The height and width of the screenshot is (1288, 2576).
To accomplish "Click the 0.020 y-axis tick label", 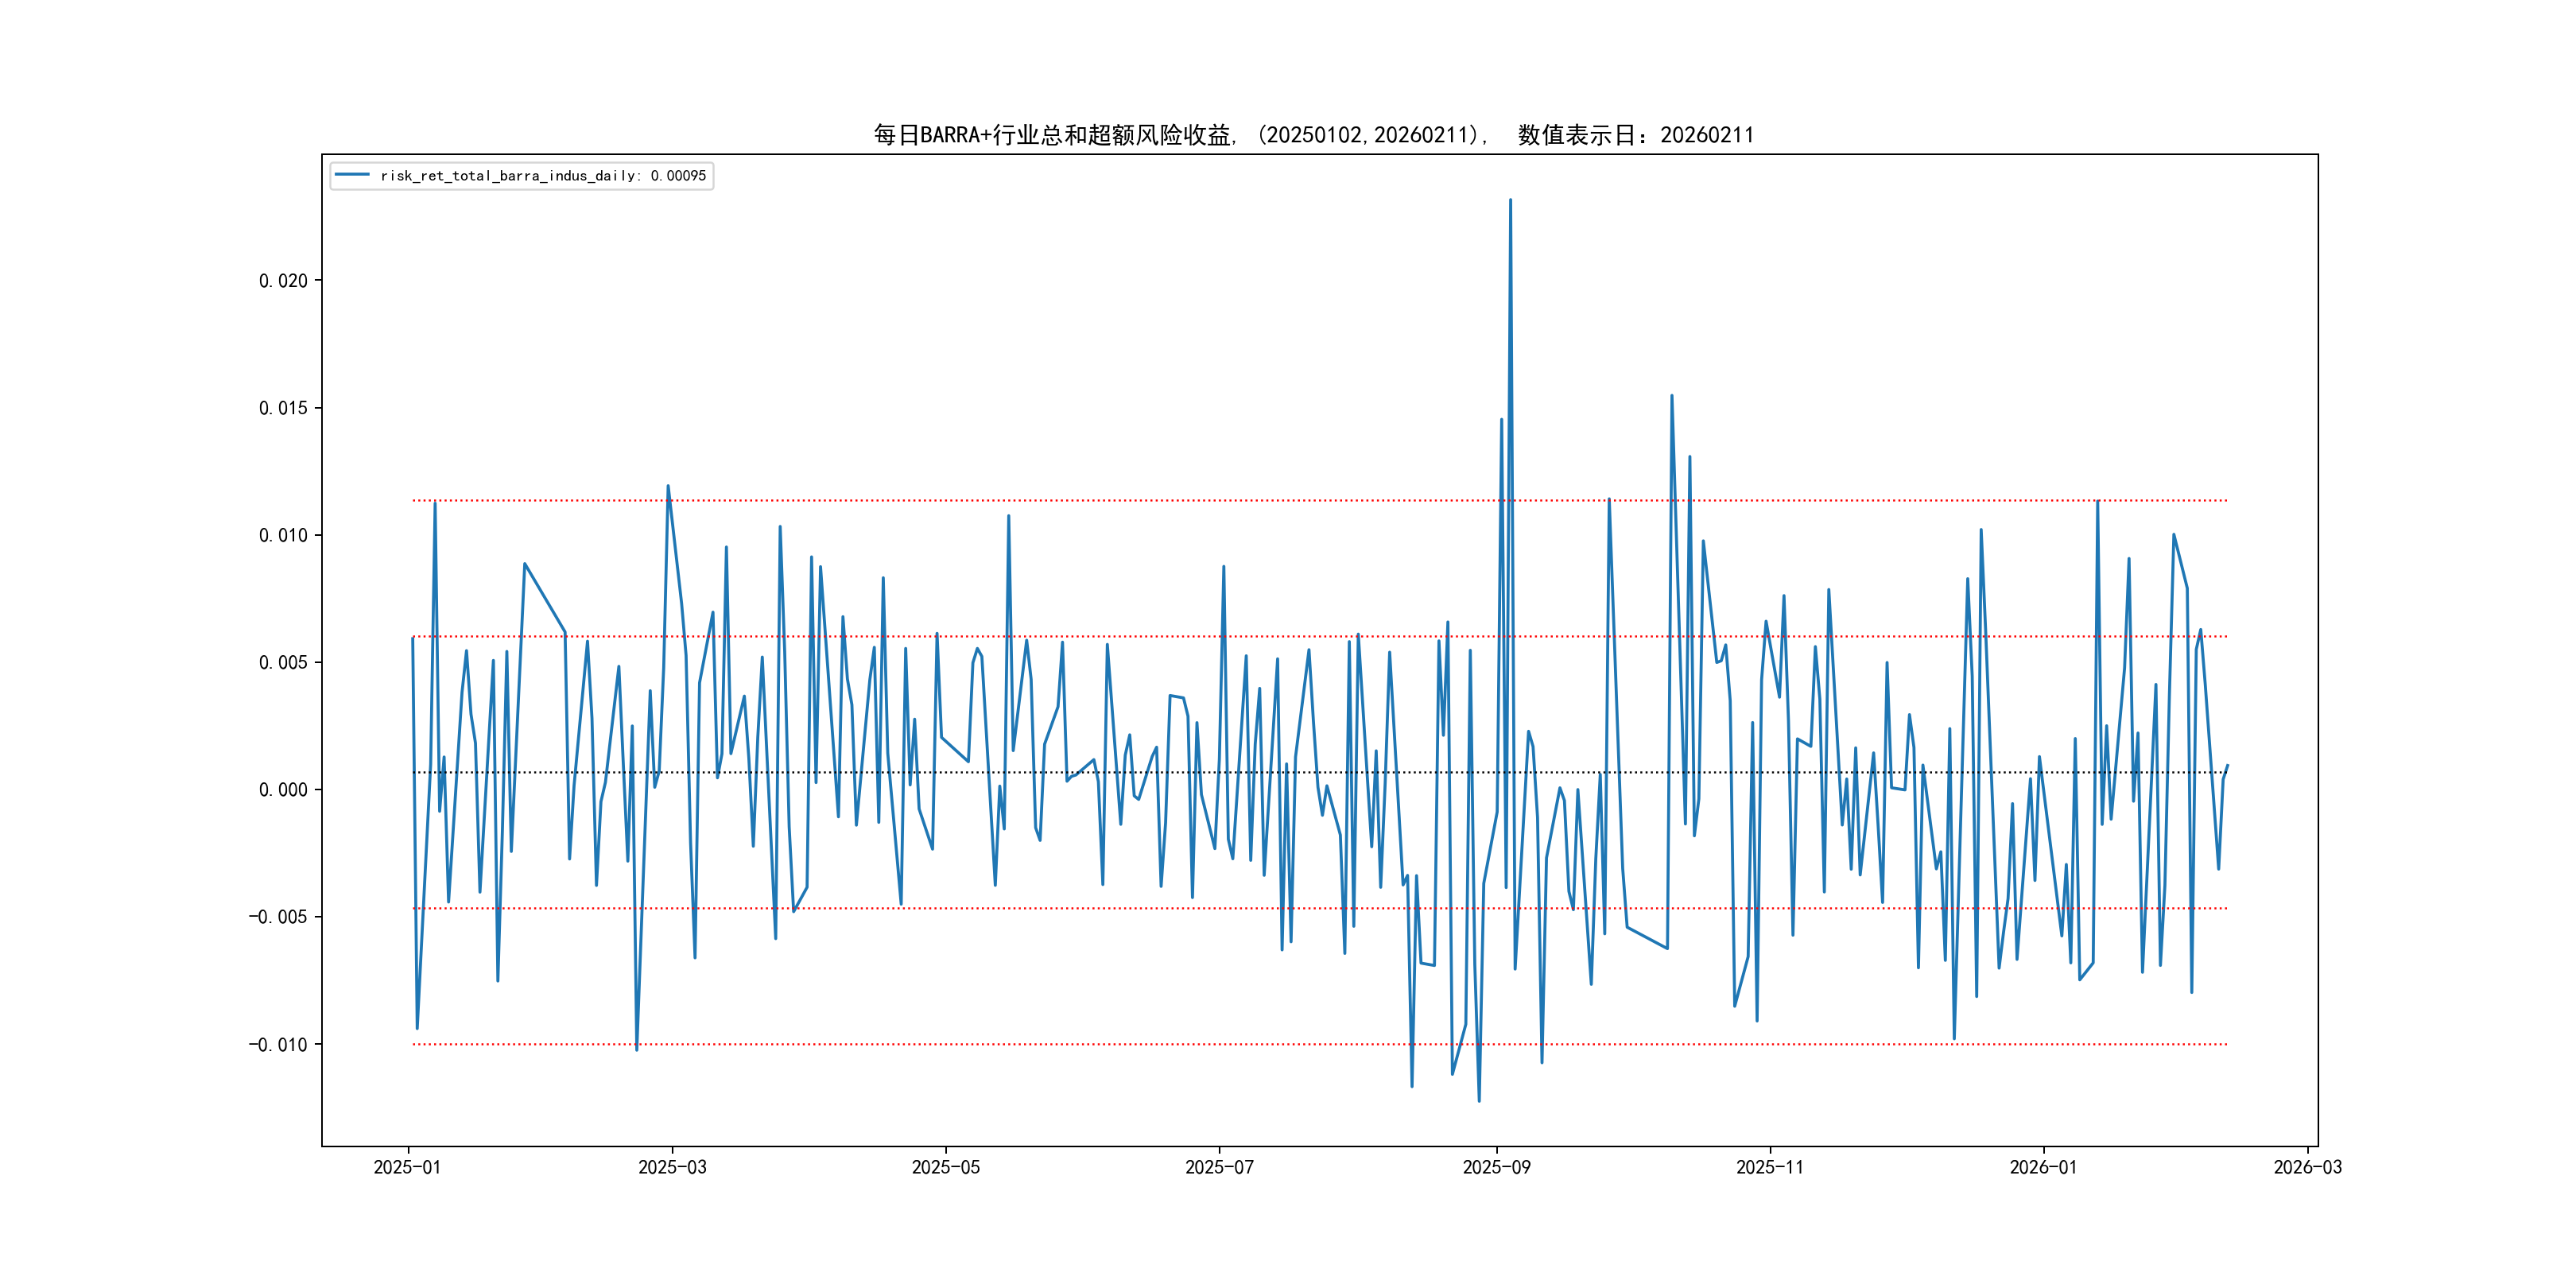I will click(x=283, y=281).
